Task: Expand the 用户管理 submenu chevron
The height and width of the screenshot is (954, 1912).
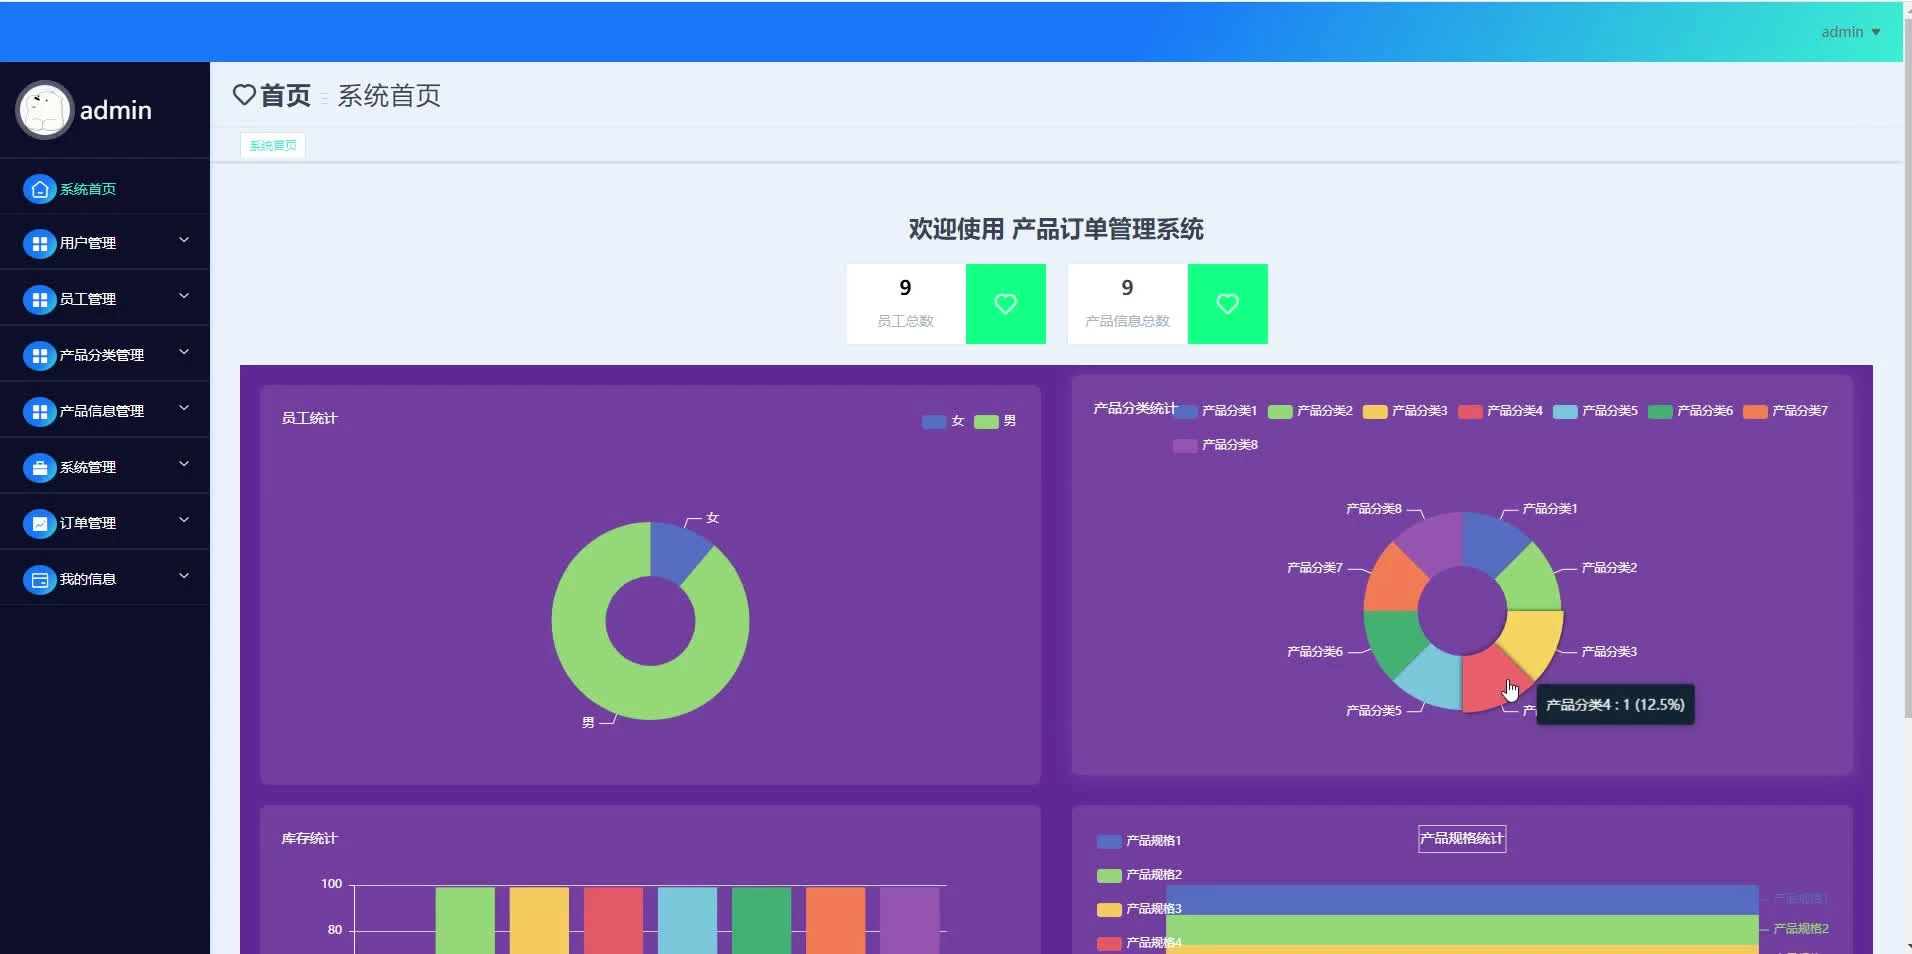Action: point(184,240)
